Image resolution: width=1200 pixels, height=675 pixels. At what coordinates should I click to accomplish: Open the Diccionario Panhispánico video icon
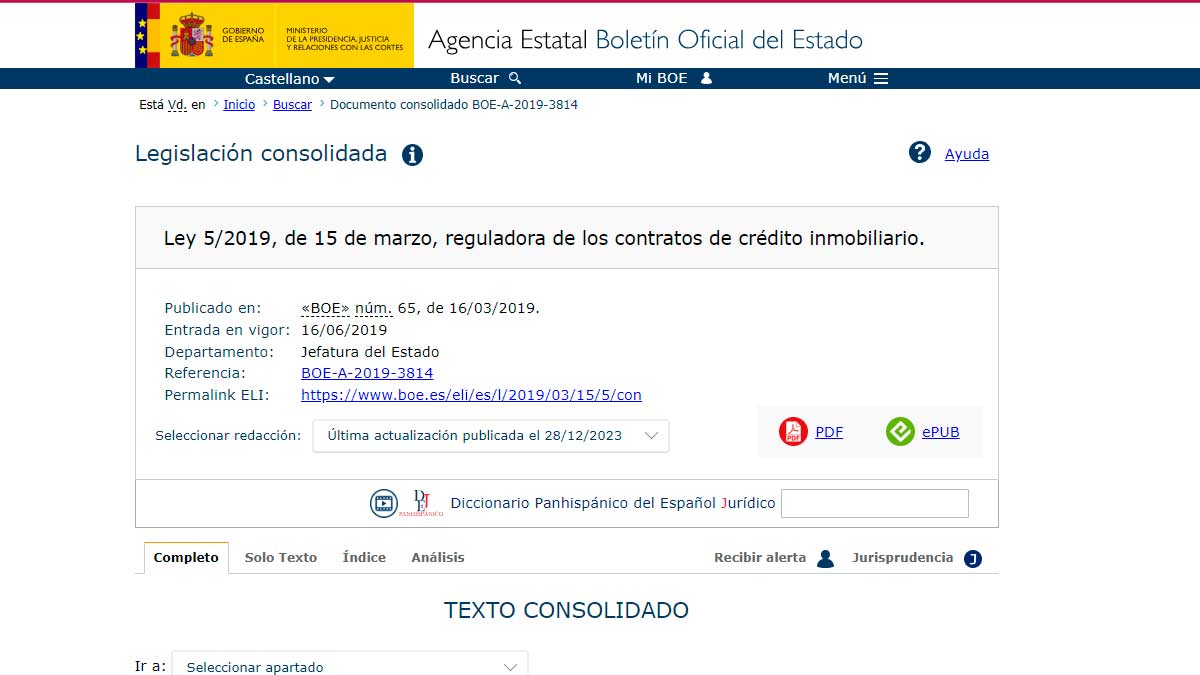tap(382, 503)
